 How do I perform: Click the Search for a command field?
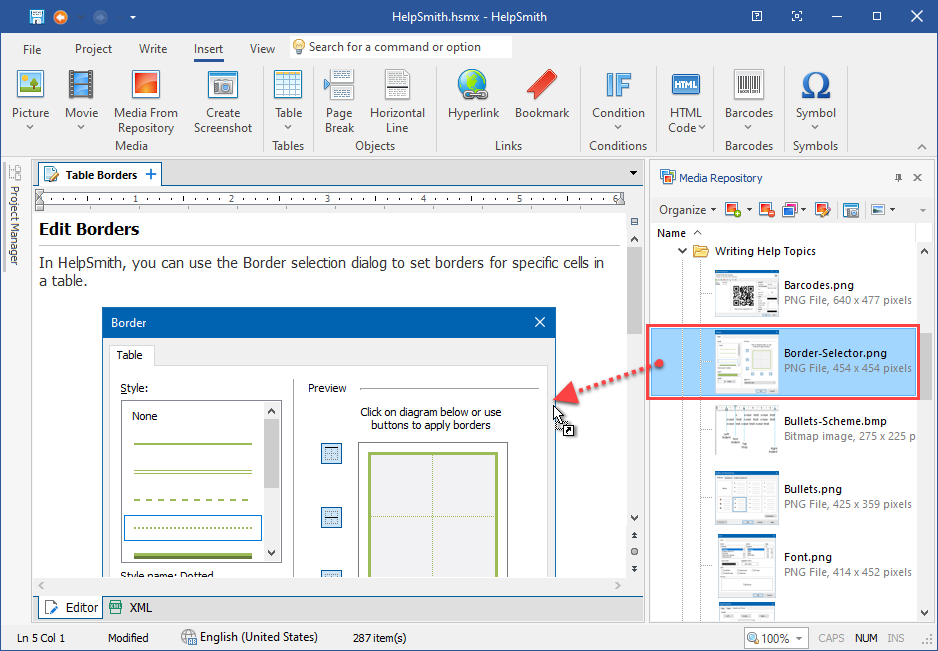click(x=401, y=47)
